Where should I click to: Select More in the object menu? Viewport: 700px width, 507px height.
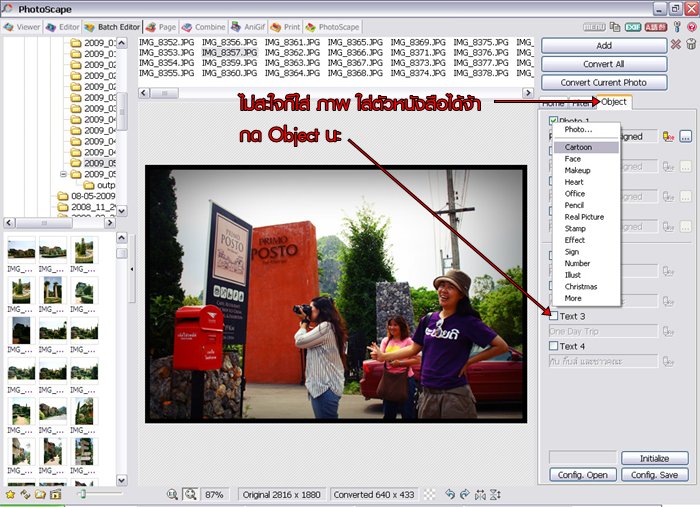coord(586,298)
